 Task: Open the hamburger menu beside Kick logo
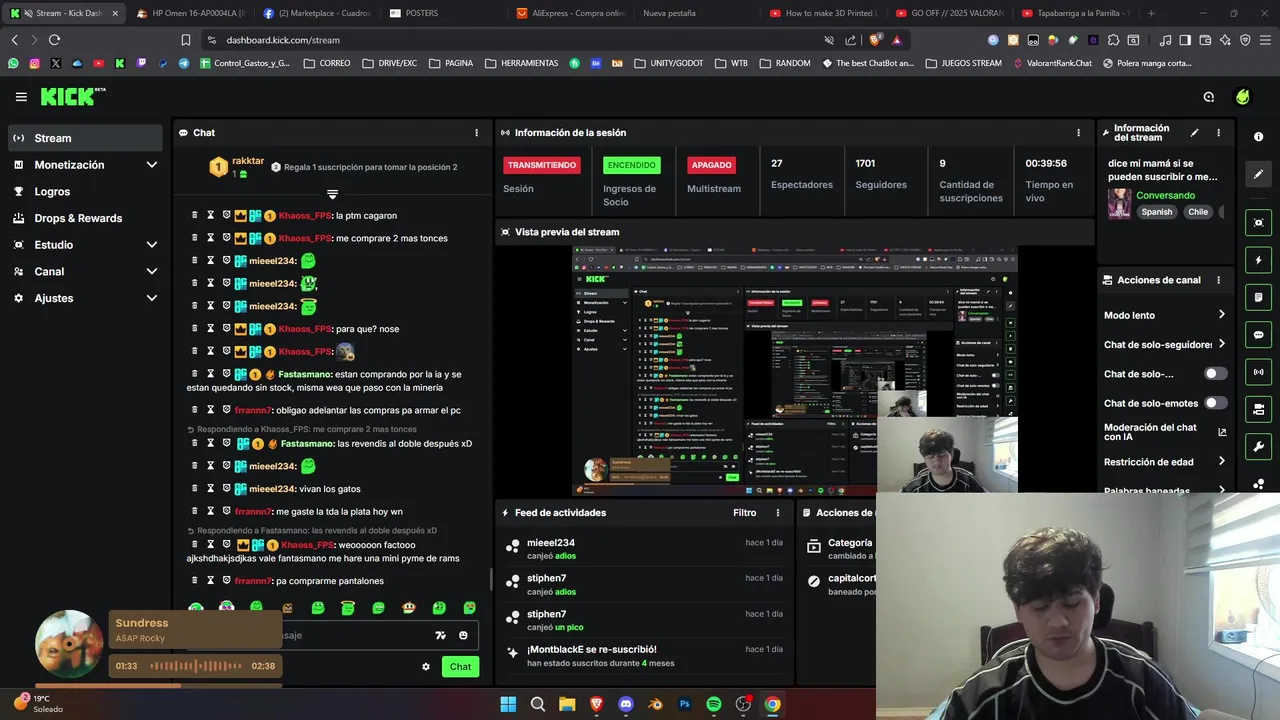pos(21,97)
